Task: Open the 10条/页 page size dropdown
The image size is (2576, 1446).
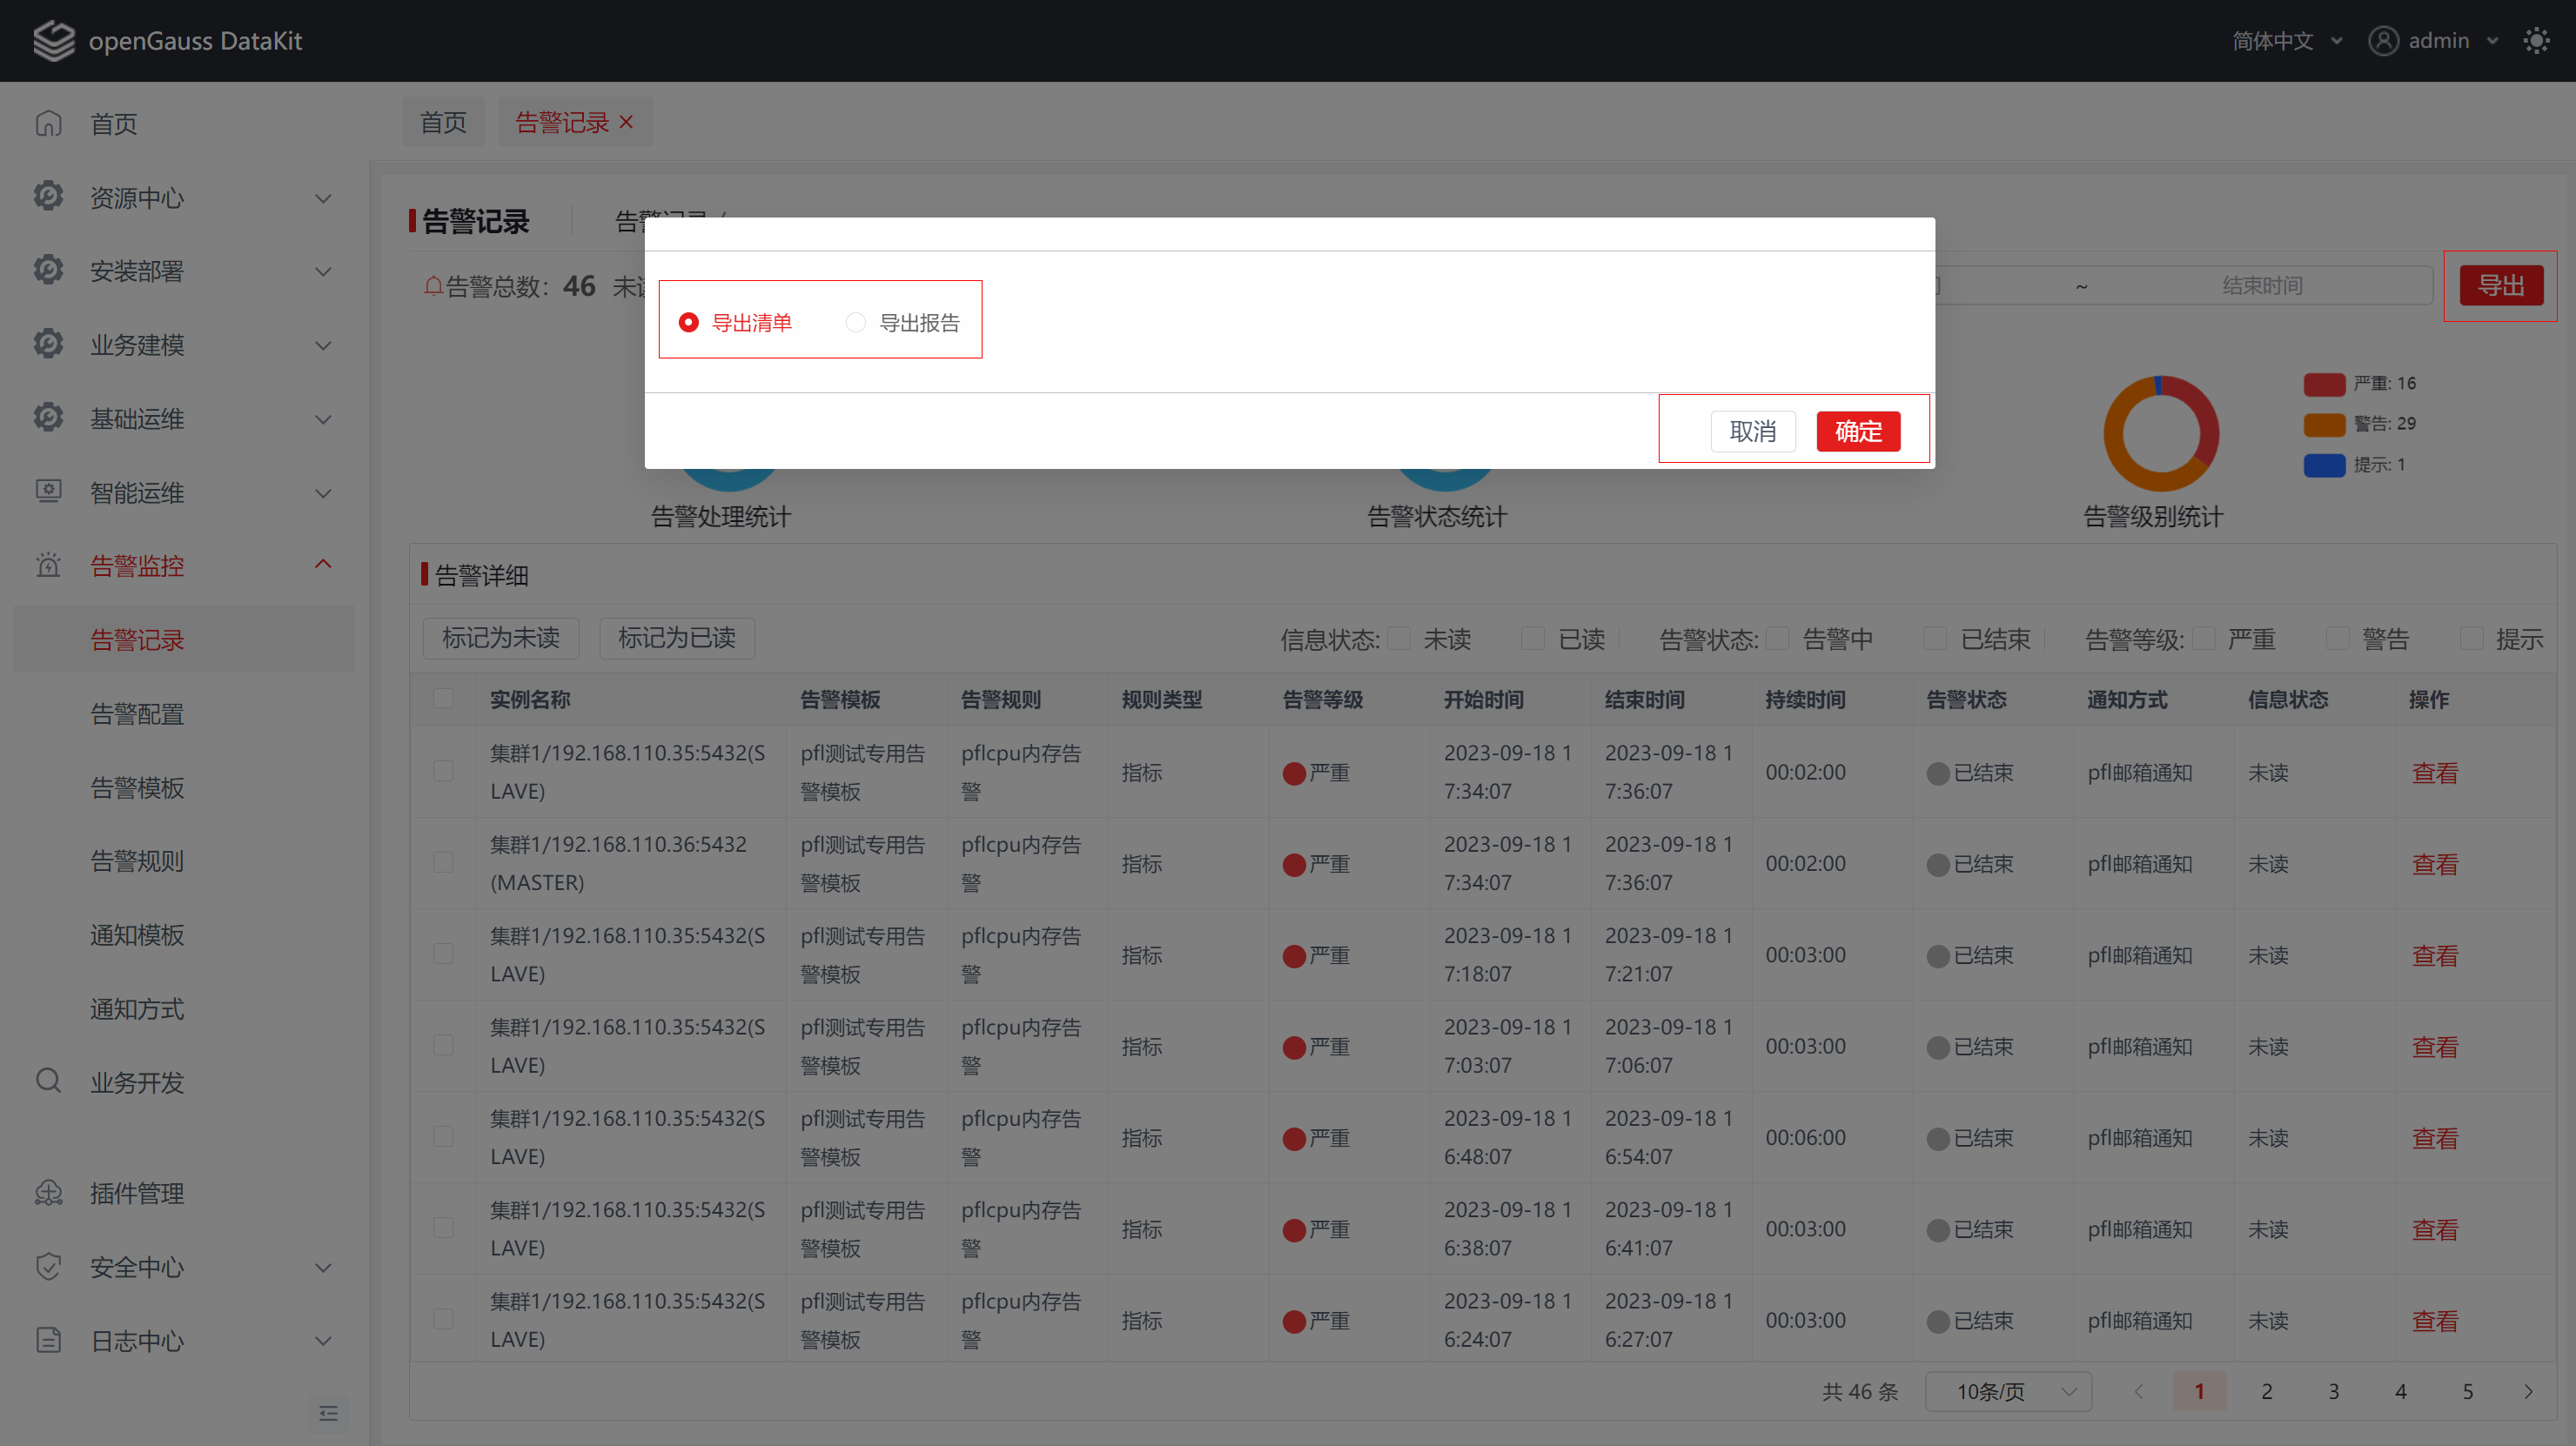Action: tap(2007, 1391)
